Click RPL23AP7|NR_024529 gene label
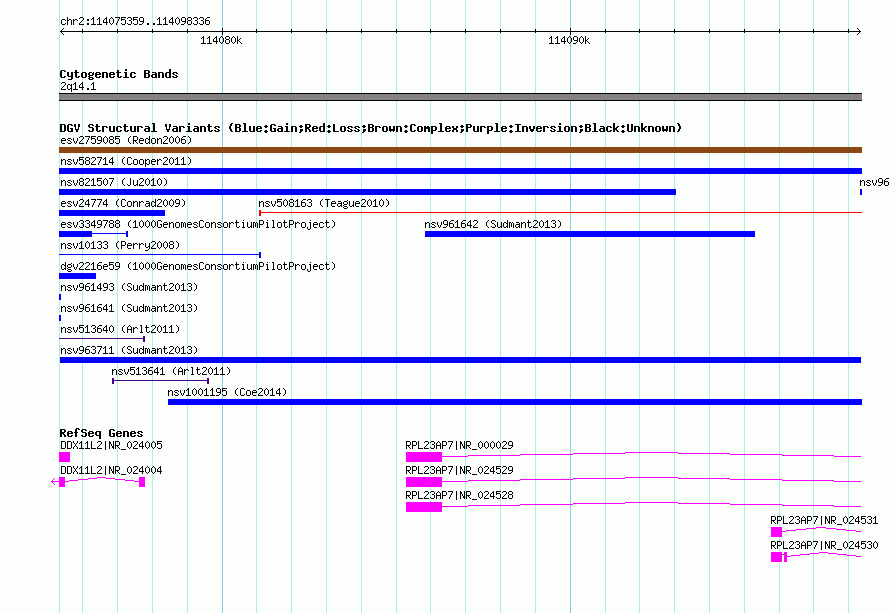The image size is (890, 613). tap(459, 471)
